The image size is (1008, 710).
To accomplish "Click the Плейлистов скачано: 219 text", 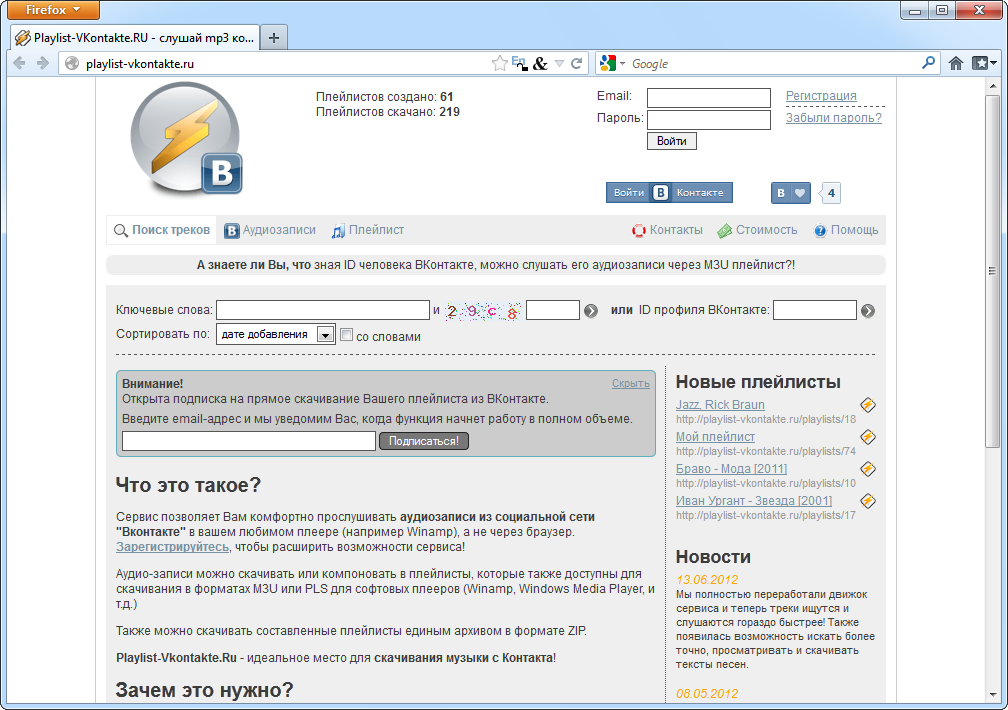I will (388, 112).
